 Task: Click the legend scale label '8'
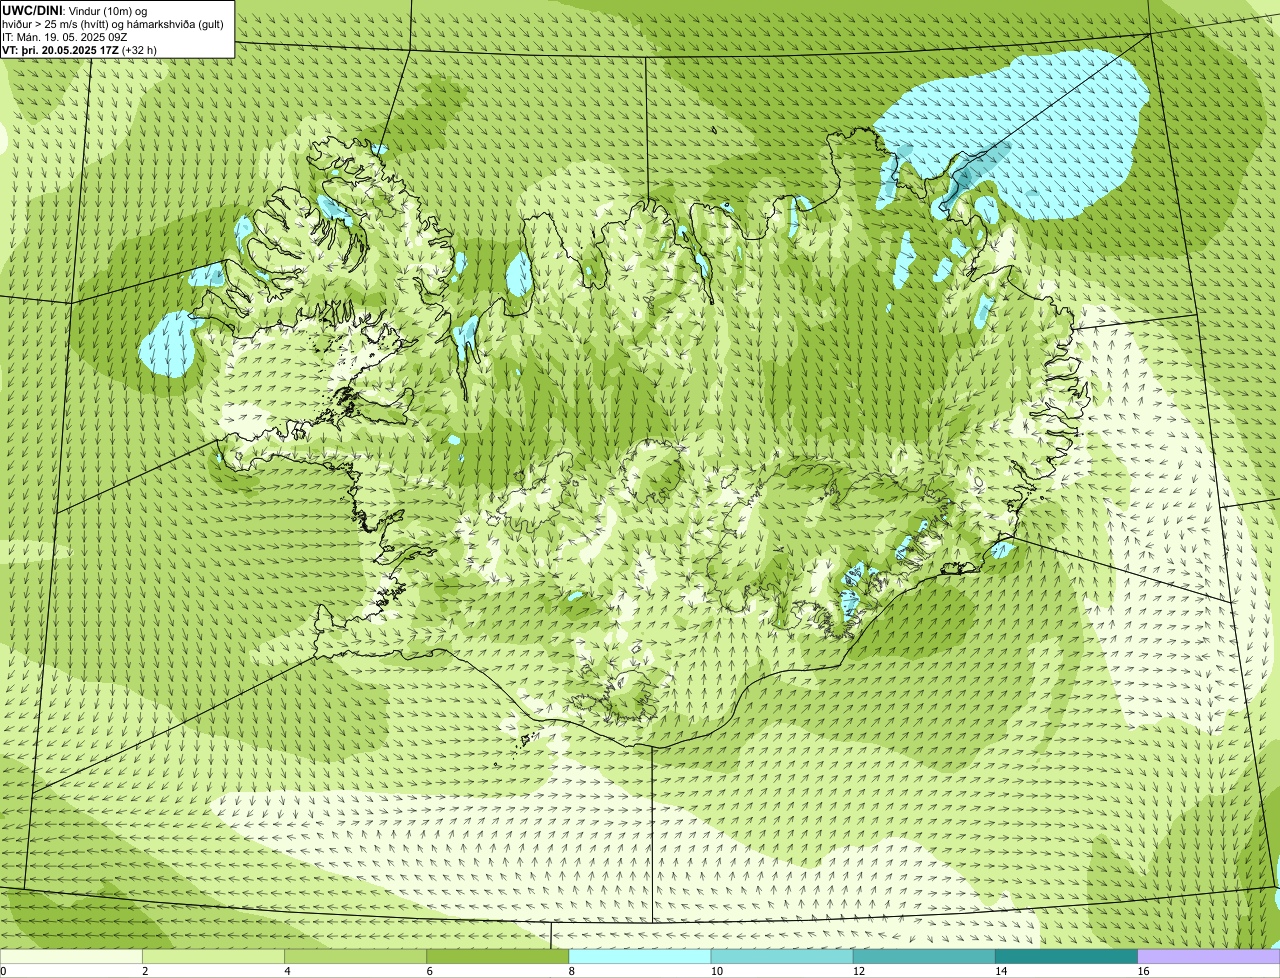click(571, 971)
